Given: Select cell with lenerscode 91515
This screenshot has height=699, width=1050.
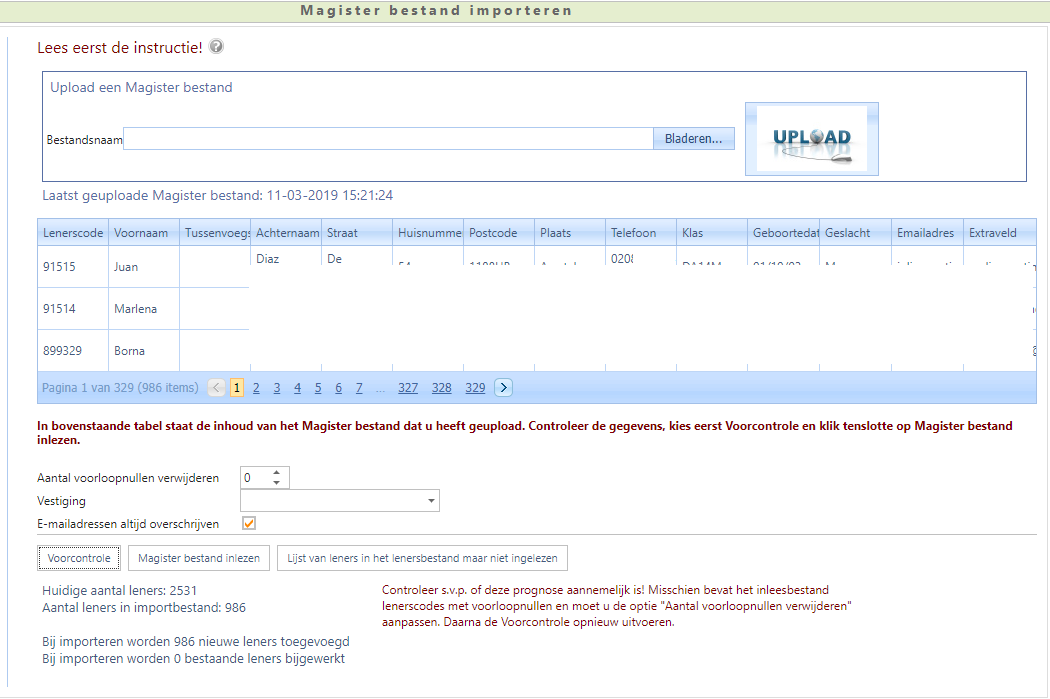Looking at the screenshot, I should coord(73,266).
